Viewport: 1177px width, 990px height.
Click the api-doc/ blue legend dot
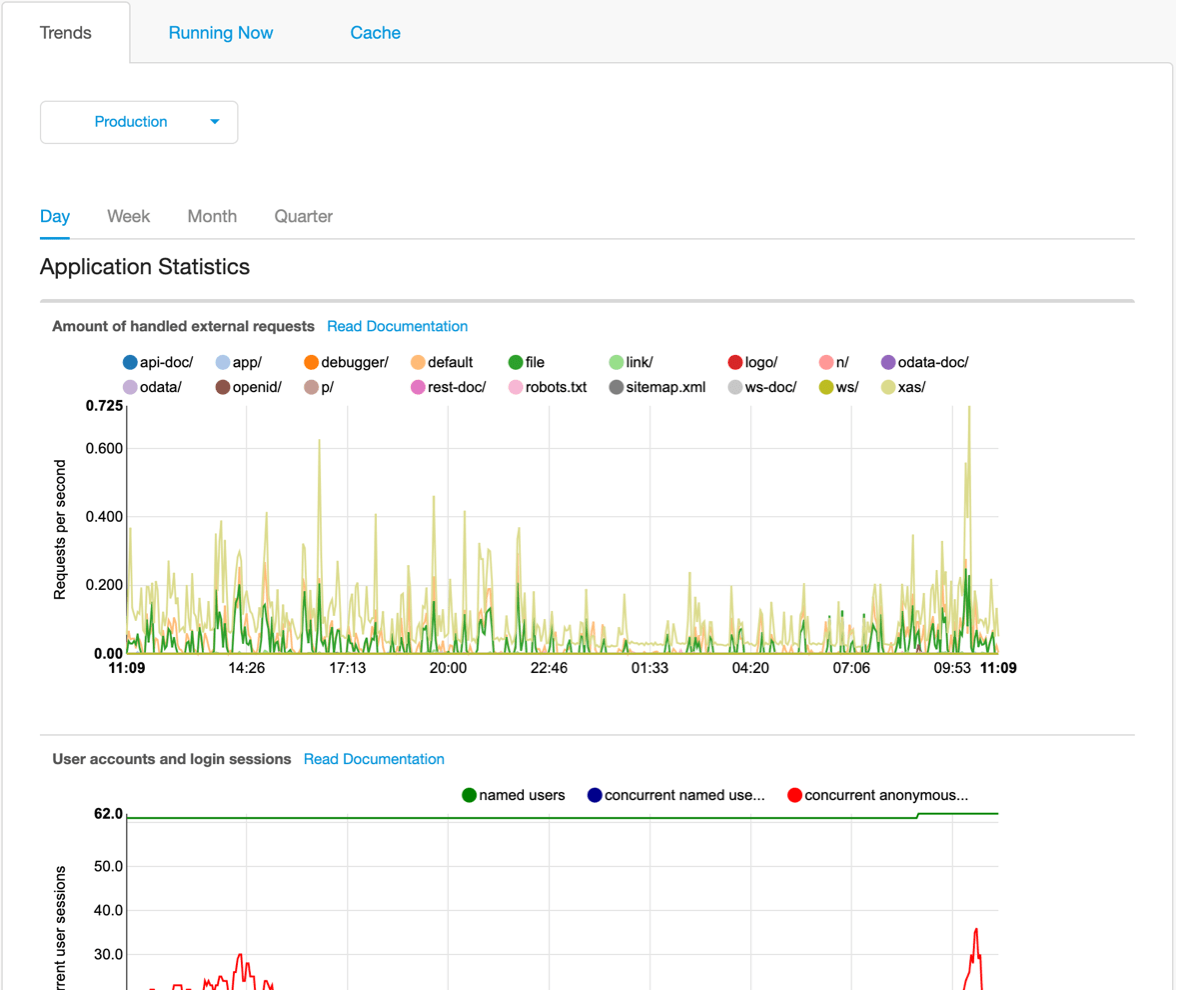(130, 363)
